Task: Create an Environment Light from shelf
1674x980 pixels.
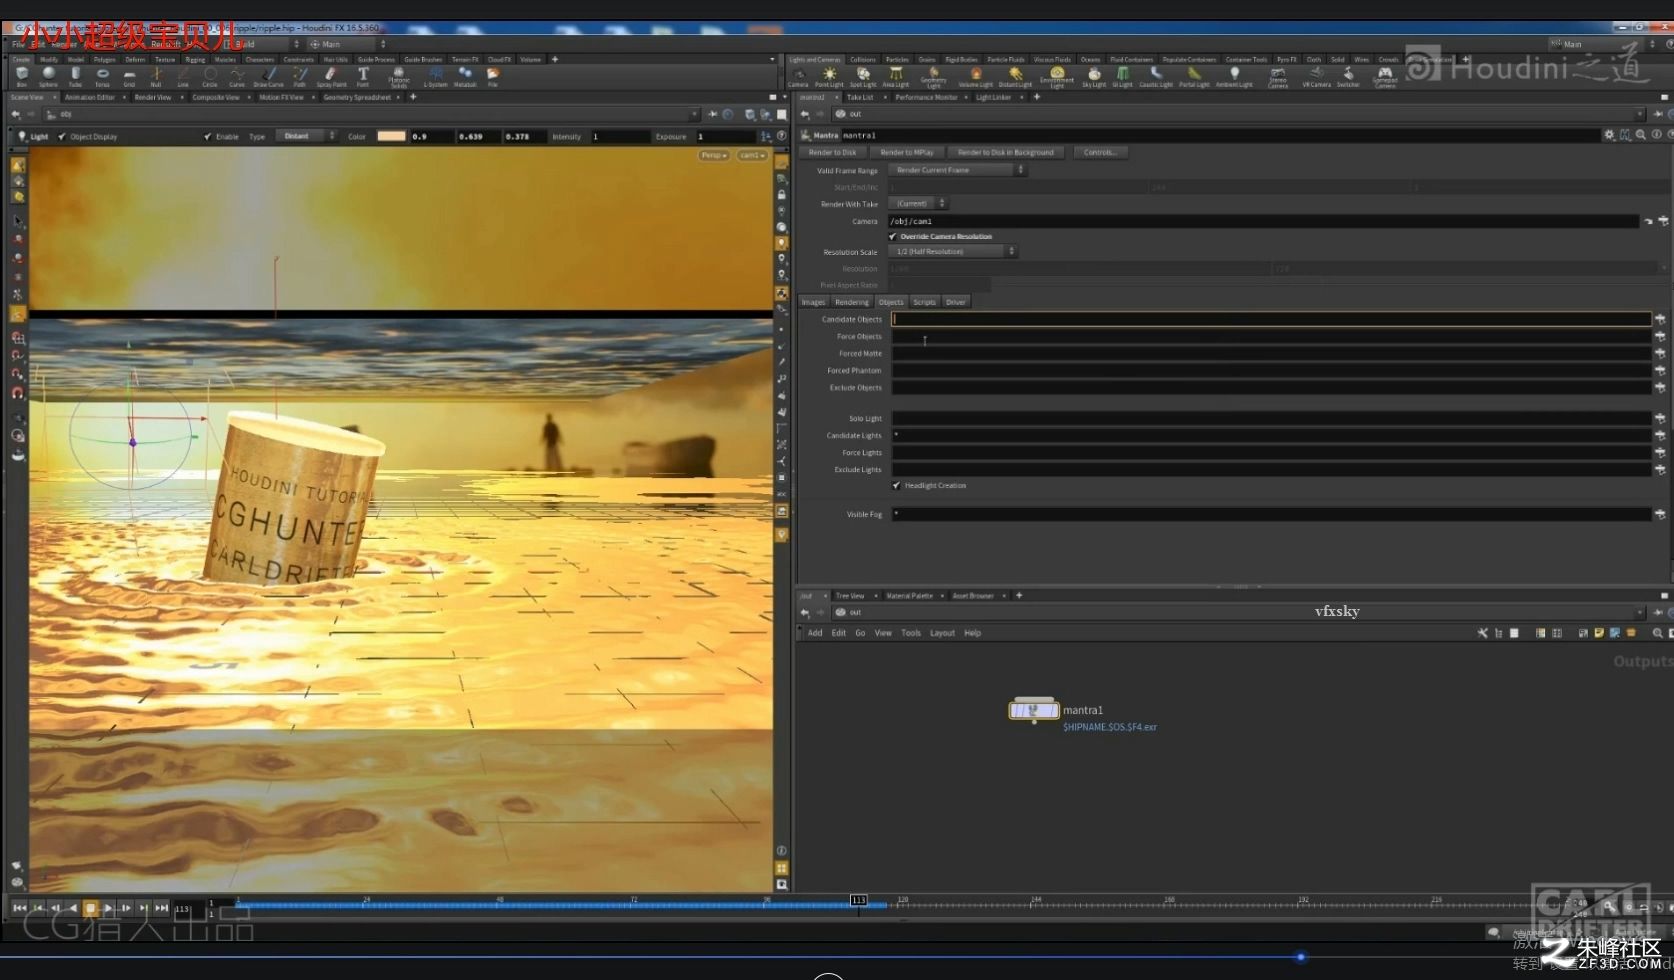Action: [1057, 77]
